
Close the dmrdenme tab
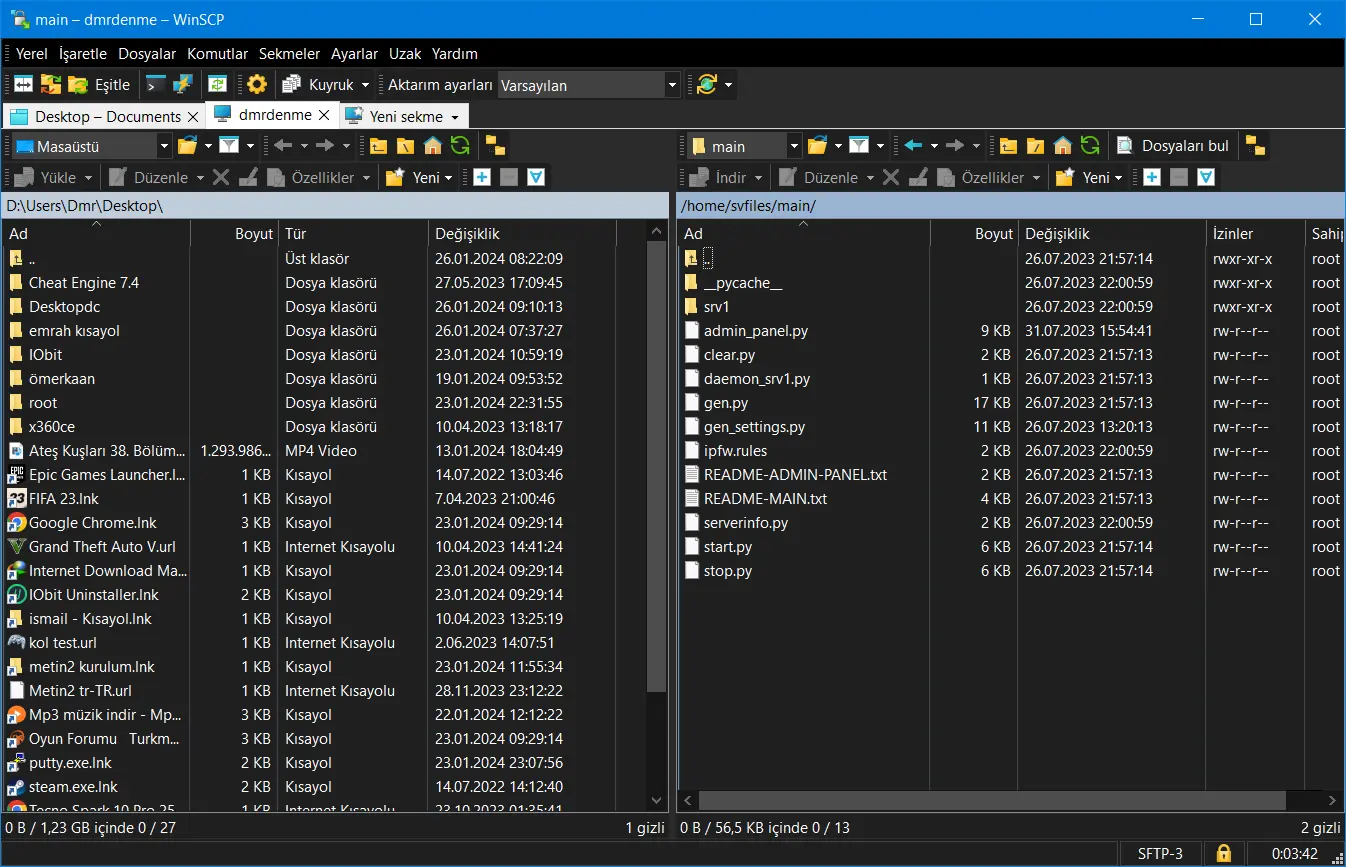(324, 115)
